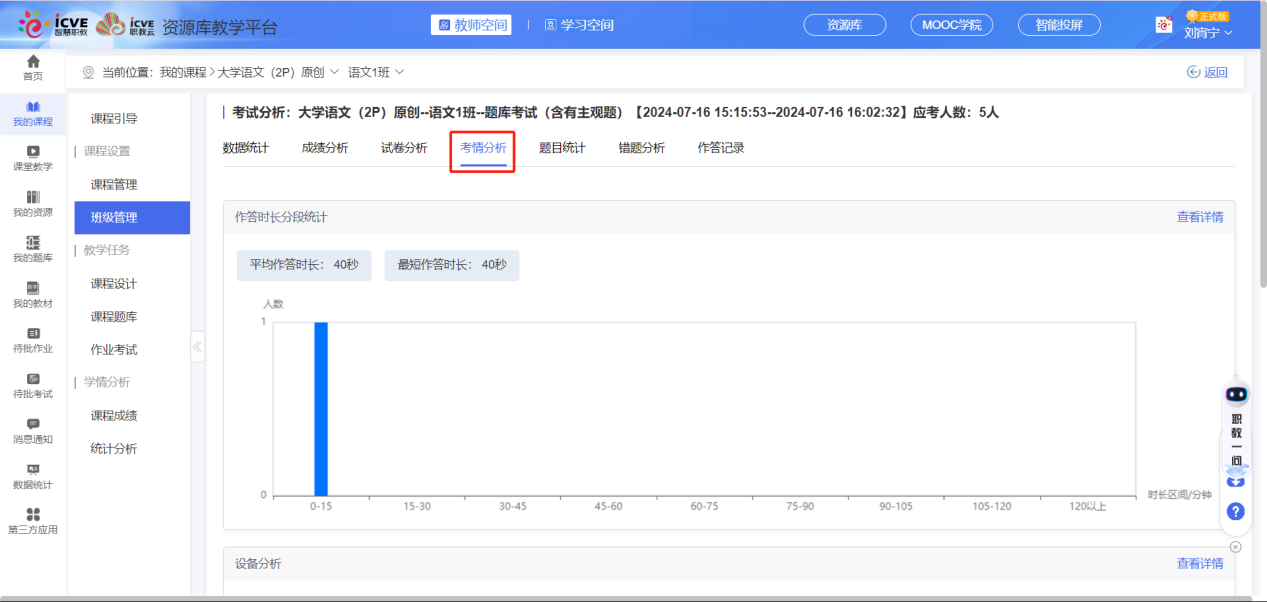Image resolution: width=1267 pixels, height=602 pixels.
Task: Switch to the 成绩分析 tab
Action: coord(325,148)
